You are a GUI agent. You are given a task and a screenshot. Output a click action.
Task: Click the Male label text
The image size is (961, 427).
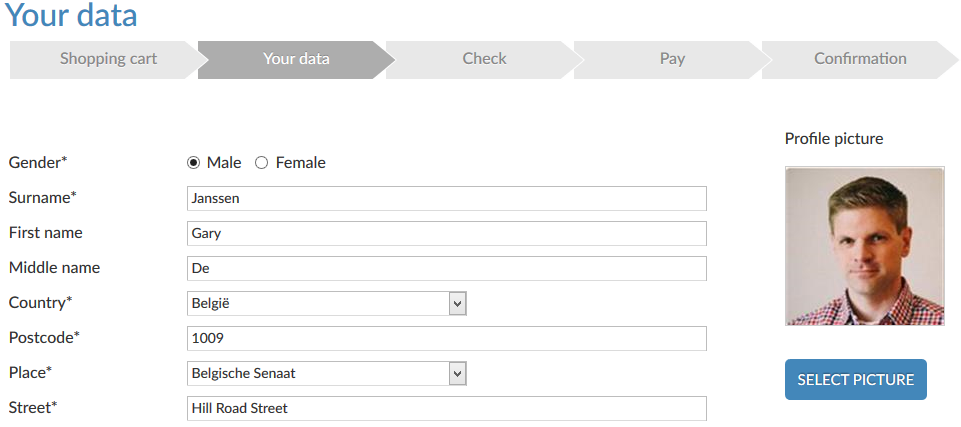tap(224, 163)
